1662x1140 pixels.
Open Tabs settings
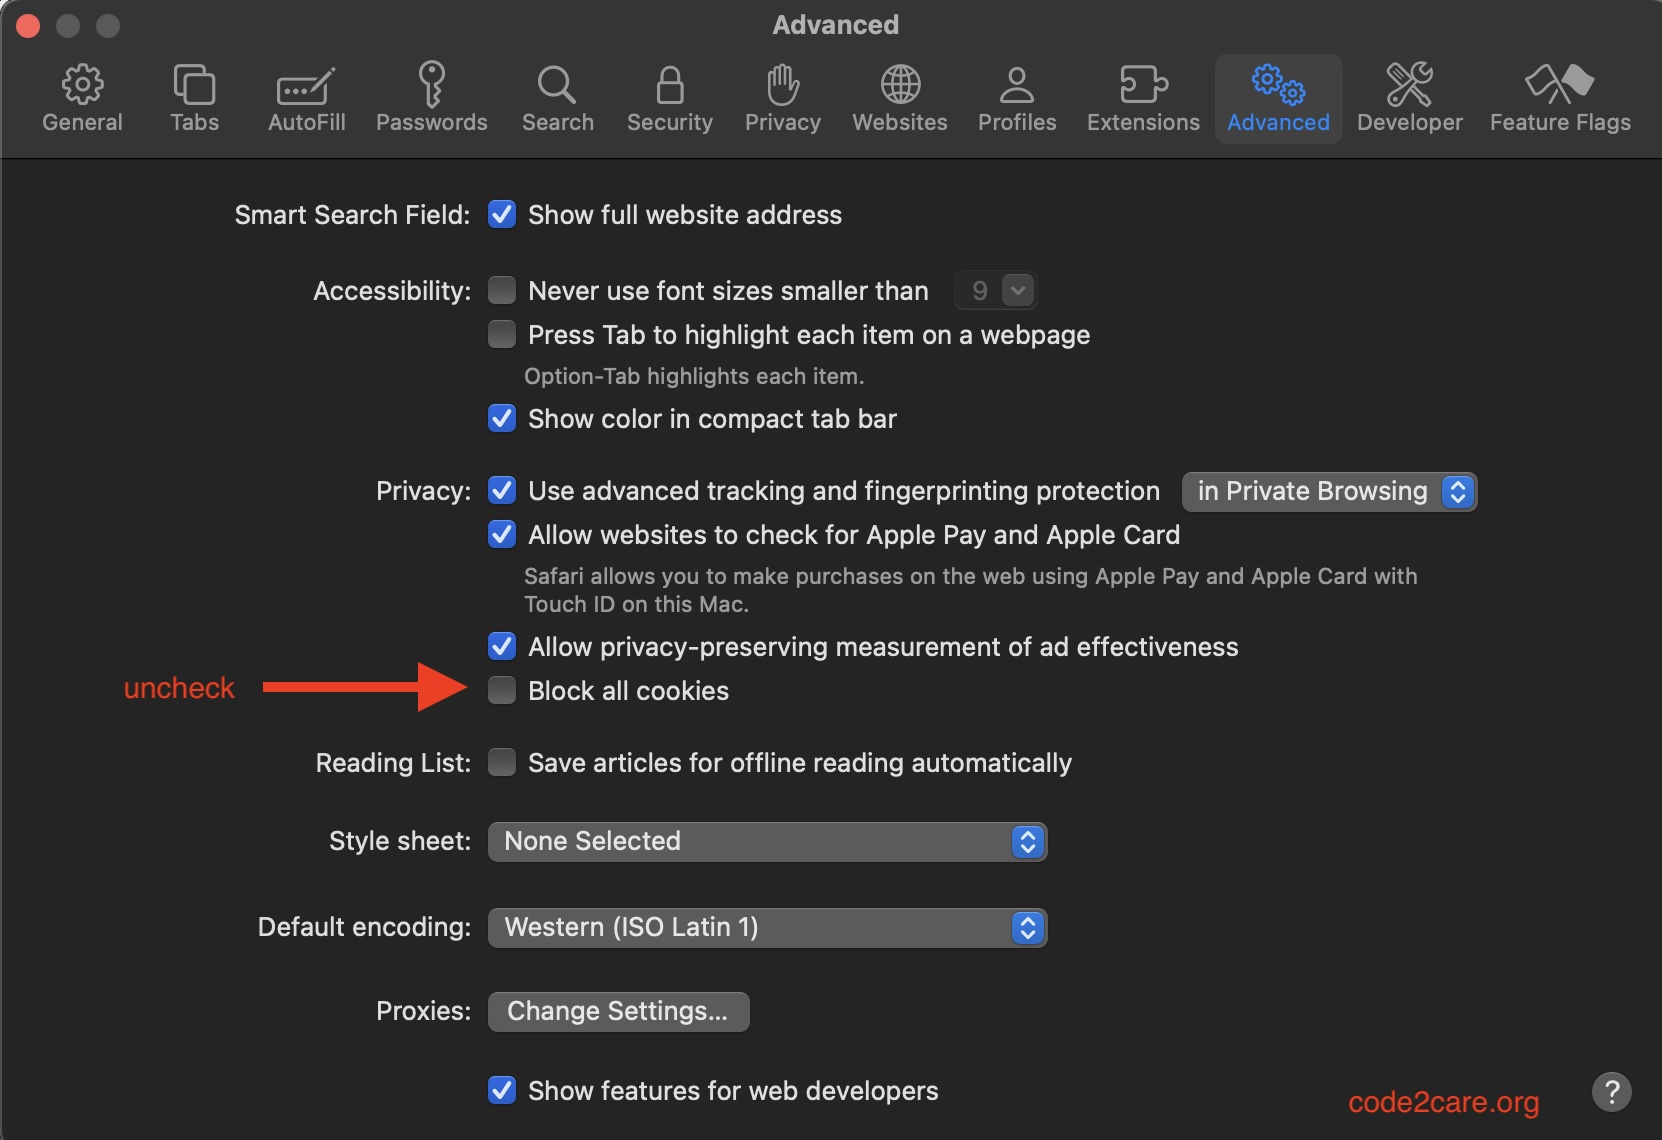tap(194, 97)
